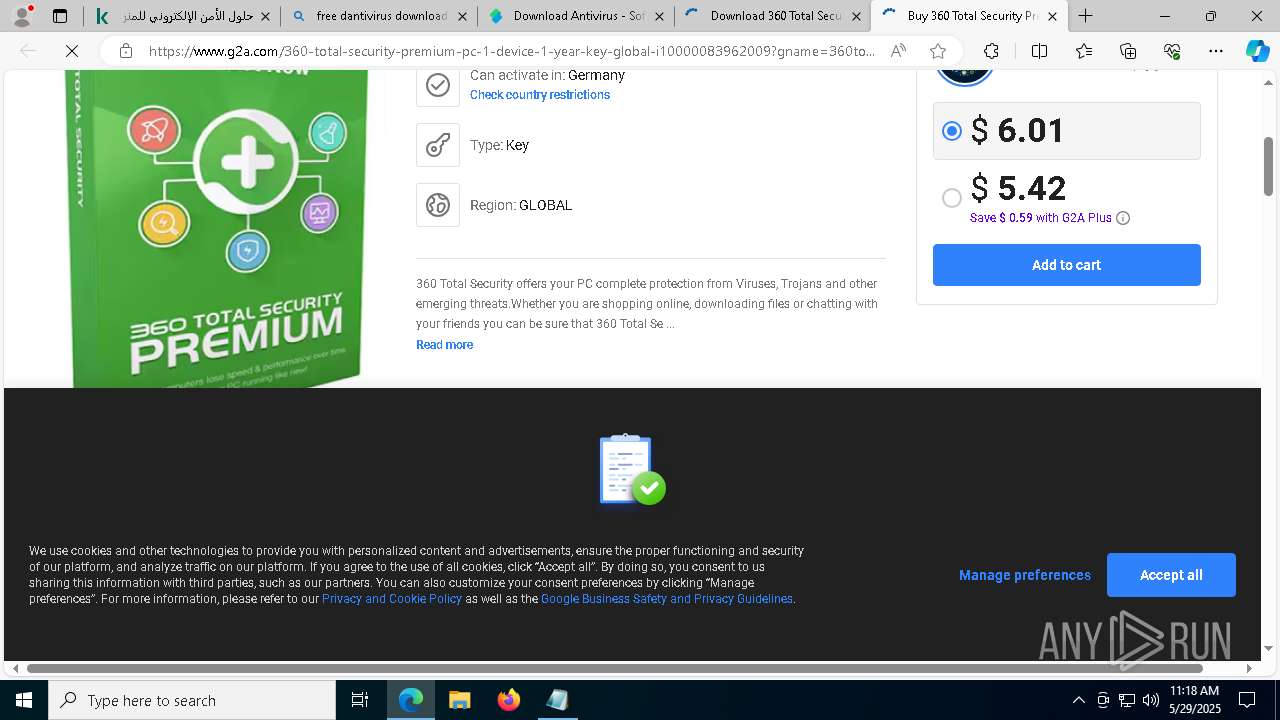Screen dimensions: 1280x720
Task: Open Check country restrictions link
Action: (x=540, y=95)
